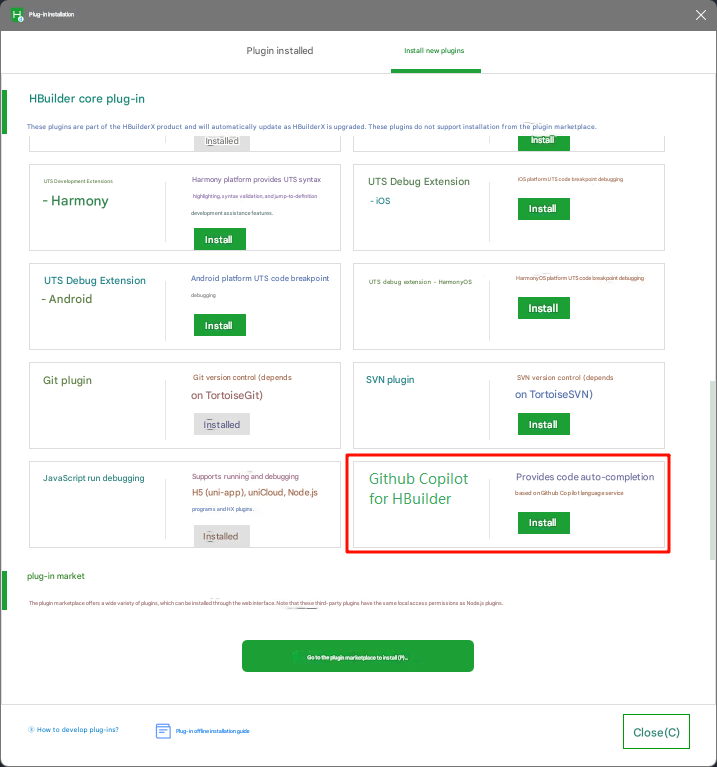Viewport: 717px width, 767px height.
Task: Select the Install new plugins tab
Action: pos(434,51)
